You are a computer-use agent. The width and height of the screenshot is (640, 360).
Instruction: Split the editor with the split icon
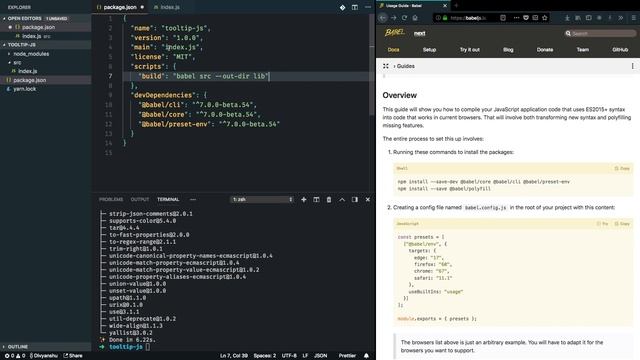tap(355, 7)
